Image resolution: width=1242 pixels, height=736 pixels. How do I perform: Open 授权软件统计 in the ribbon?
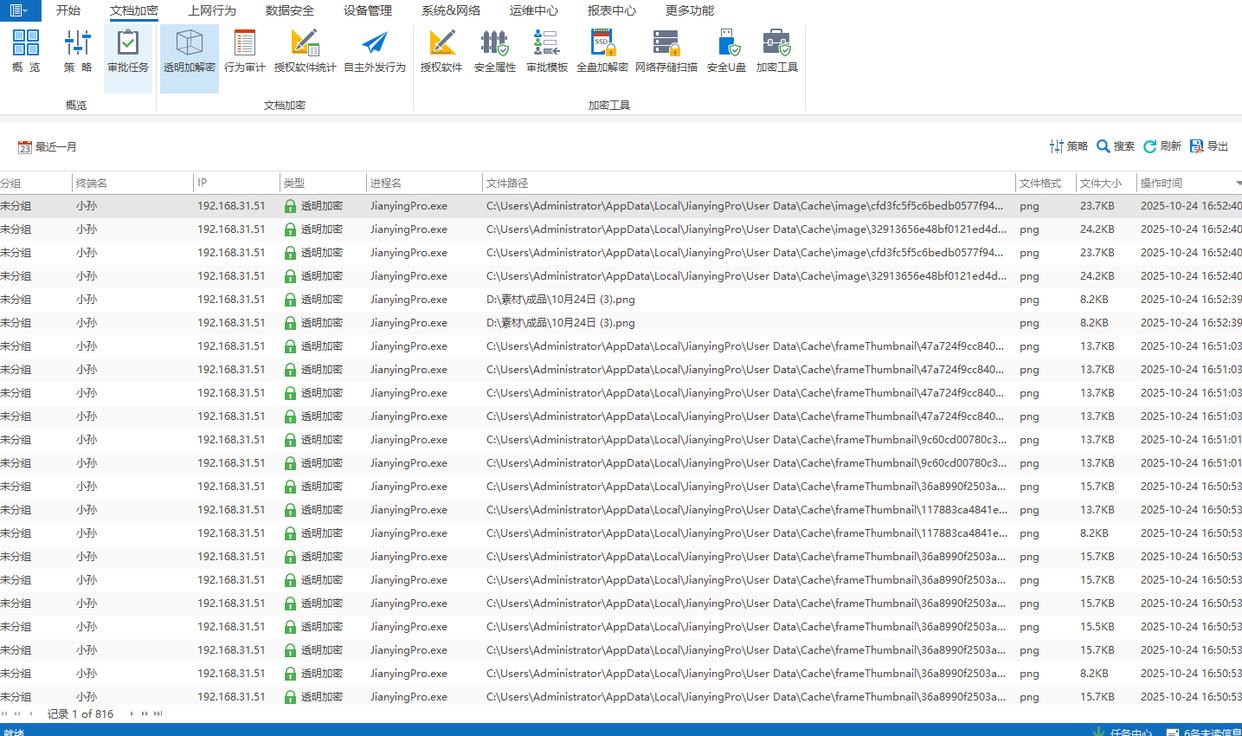(305, 50)
